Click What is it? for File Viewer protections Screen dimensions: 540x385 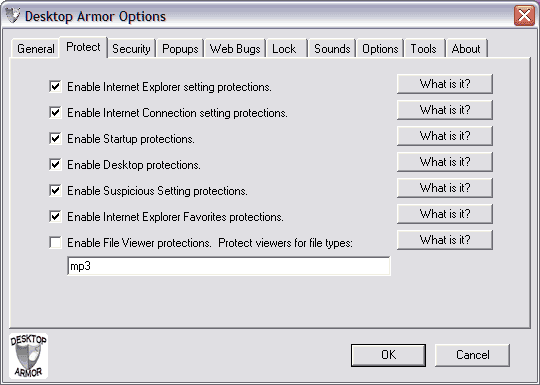tap(445, 240)
